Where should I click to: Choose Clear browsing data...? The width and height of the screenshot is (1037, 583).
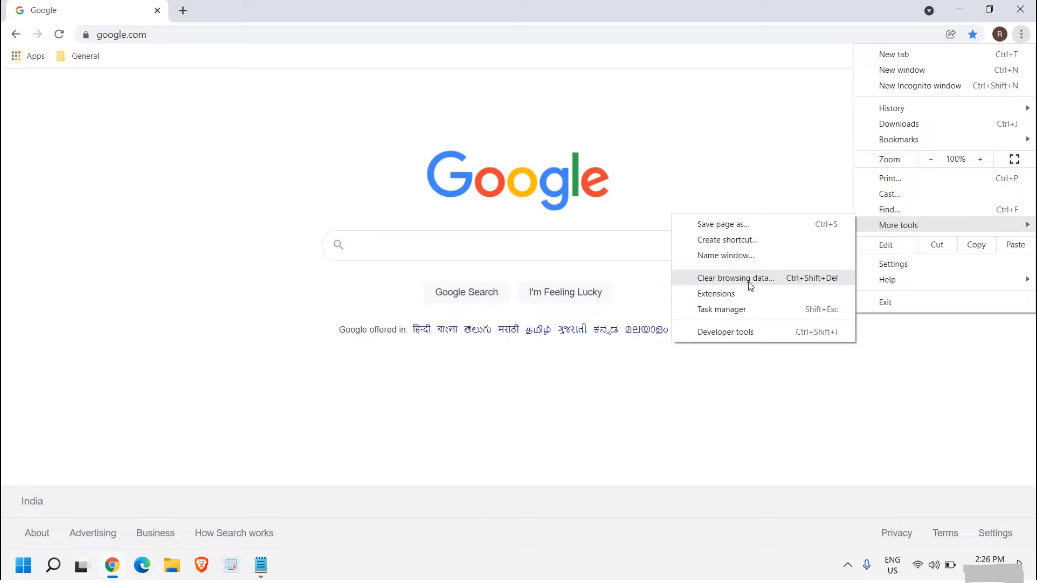tap(764, 278)
